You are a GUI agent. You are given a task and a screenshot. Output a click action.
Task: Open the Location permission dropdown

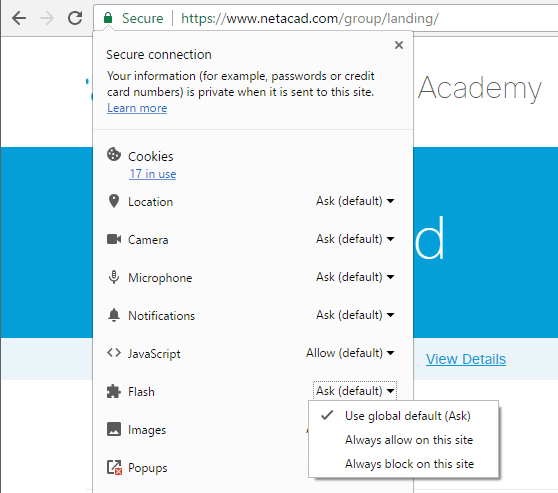[355, 201]
